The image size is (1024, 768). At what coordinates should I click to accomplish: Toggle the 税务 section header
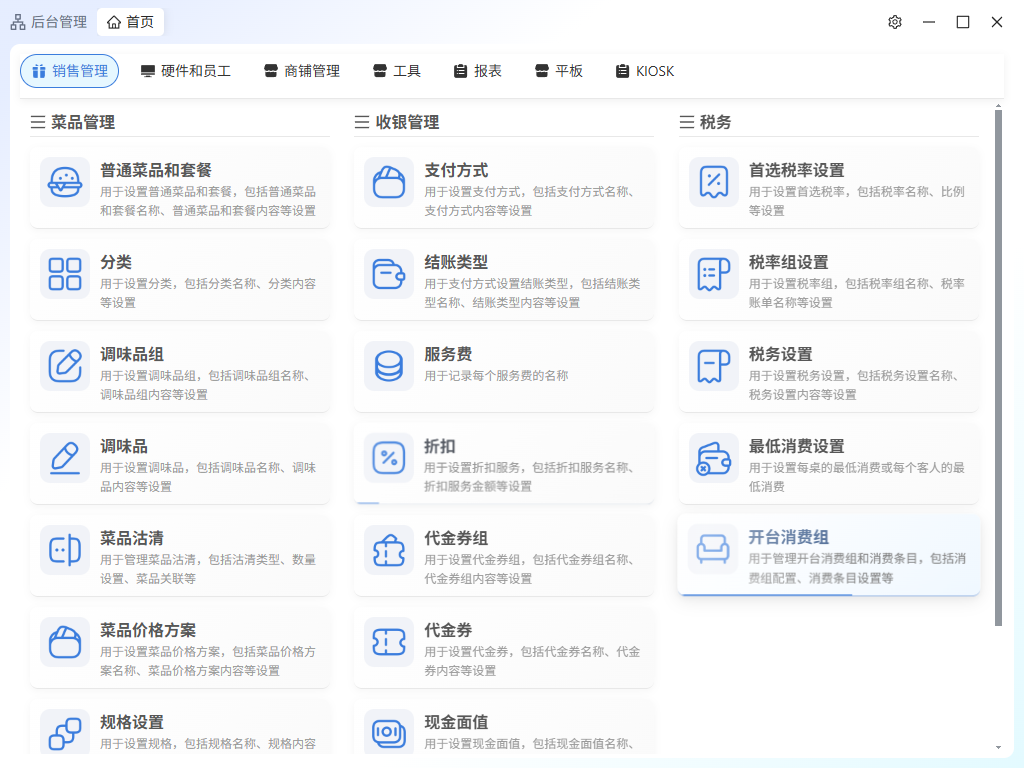point(706,122)
